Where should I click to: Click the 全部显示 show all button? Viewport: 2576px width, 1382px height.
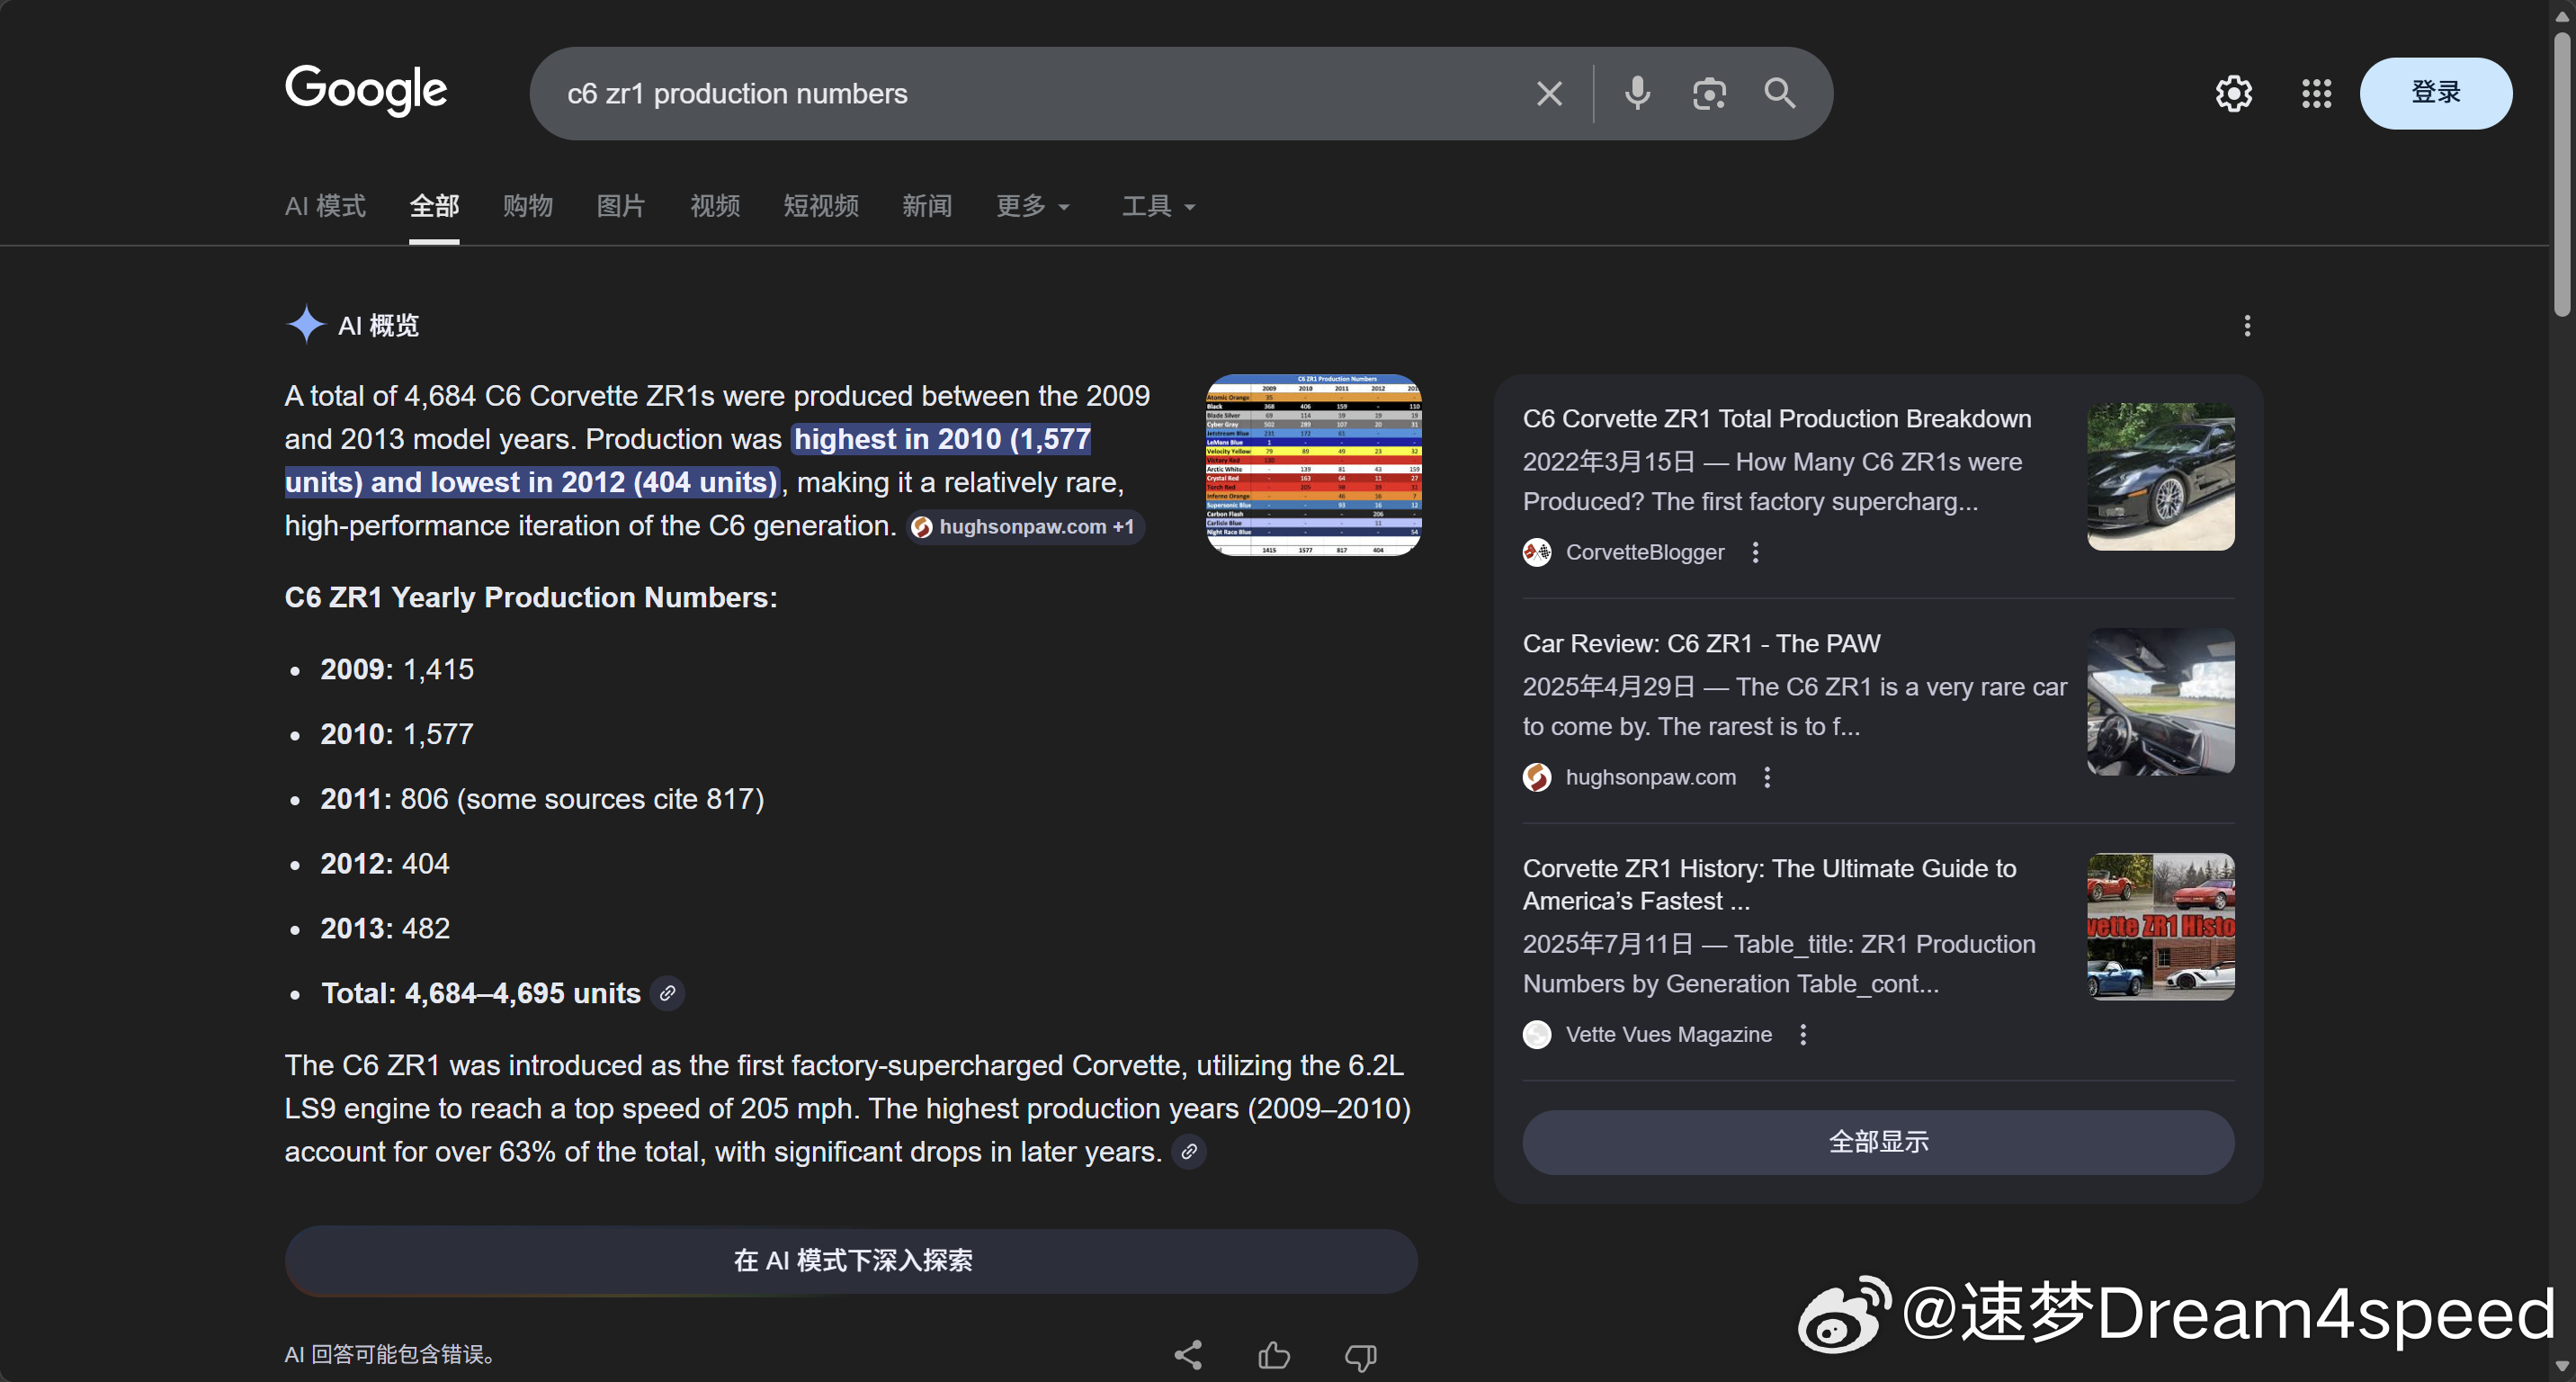tap(1877, 1142)
